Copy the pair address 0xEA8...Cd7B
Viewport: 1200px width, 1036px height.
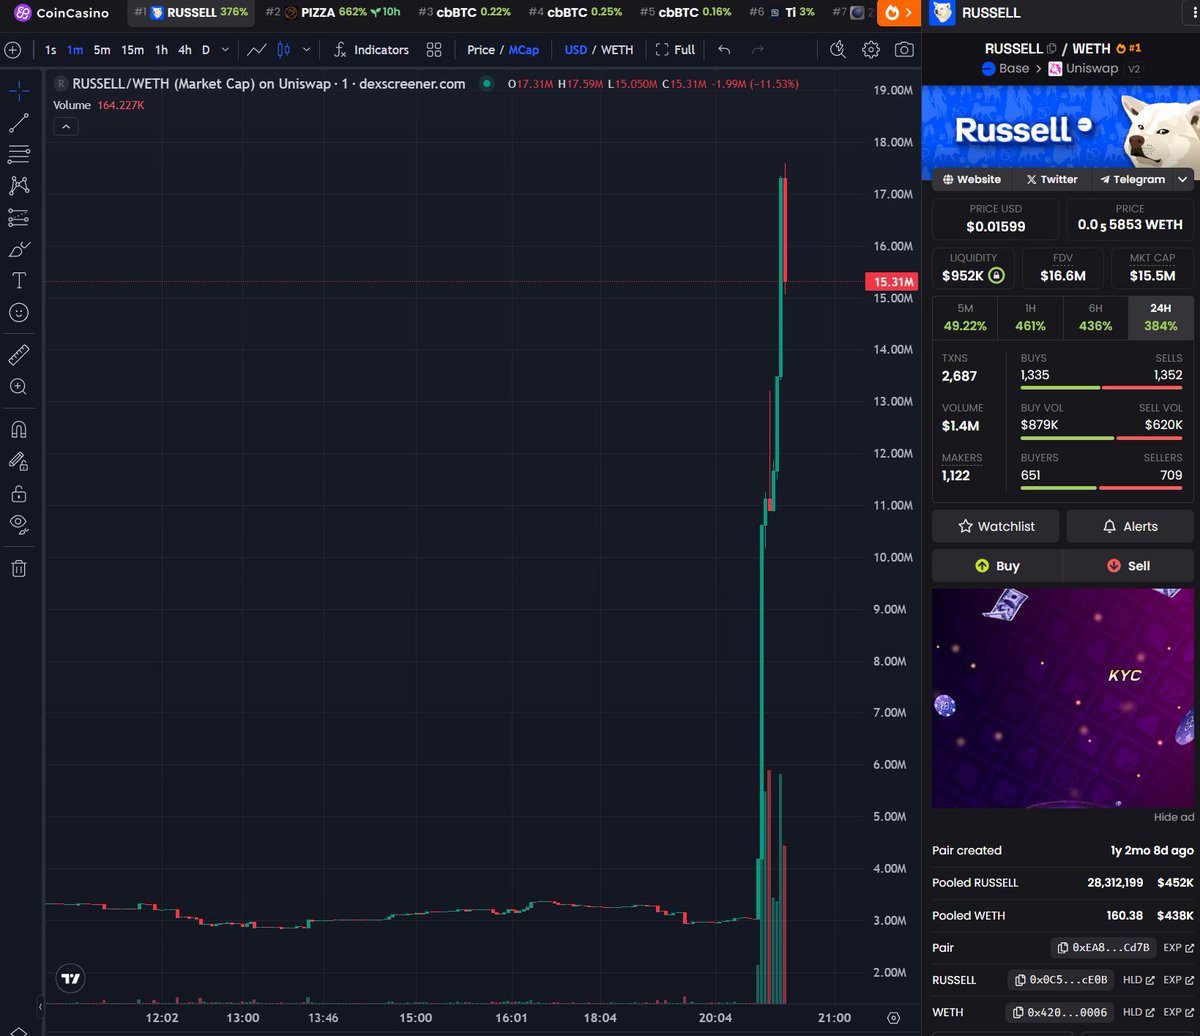[1103, 947]
